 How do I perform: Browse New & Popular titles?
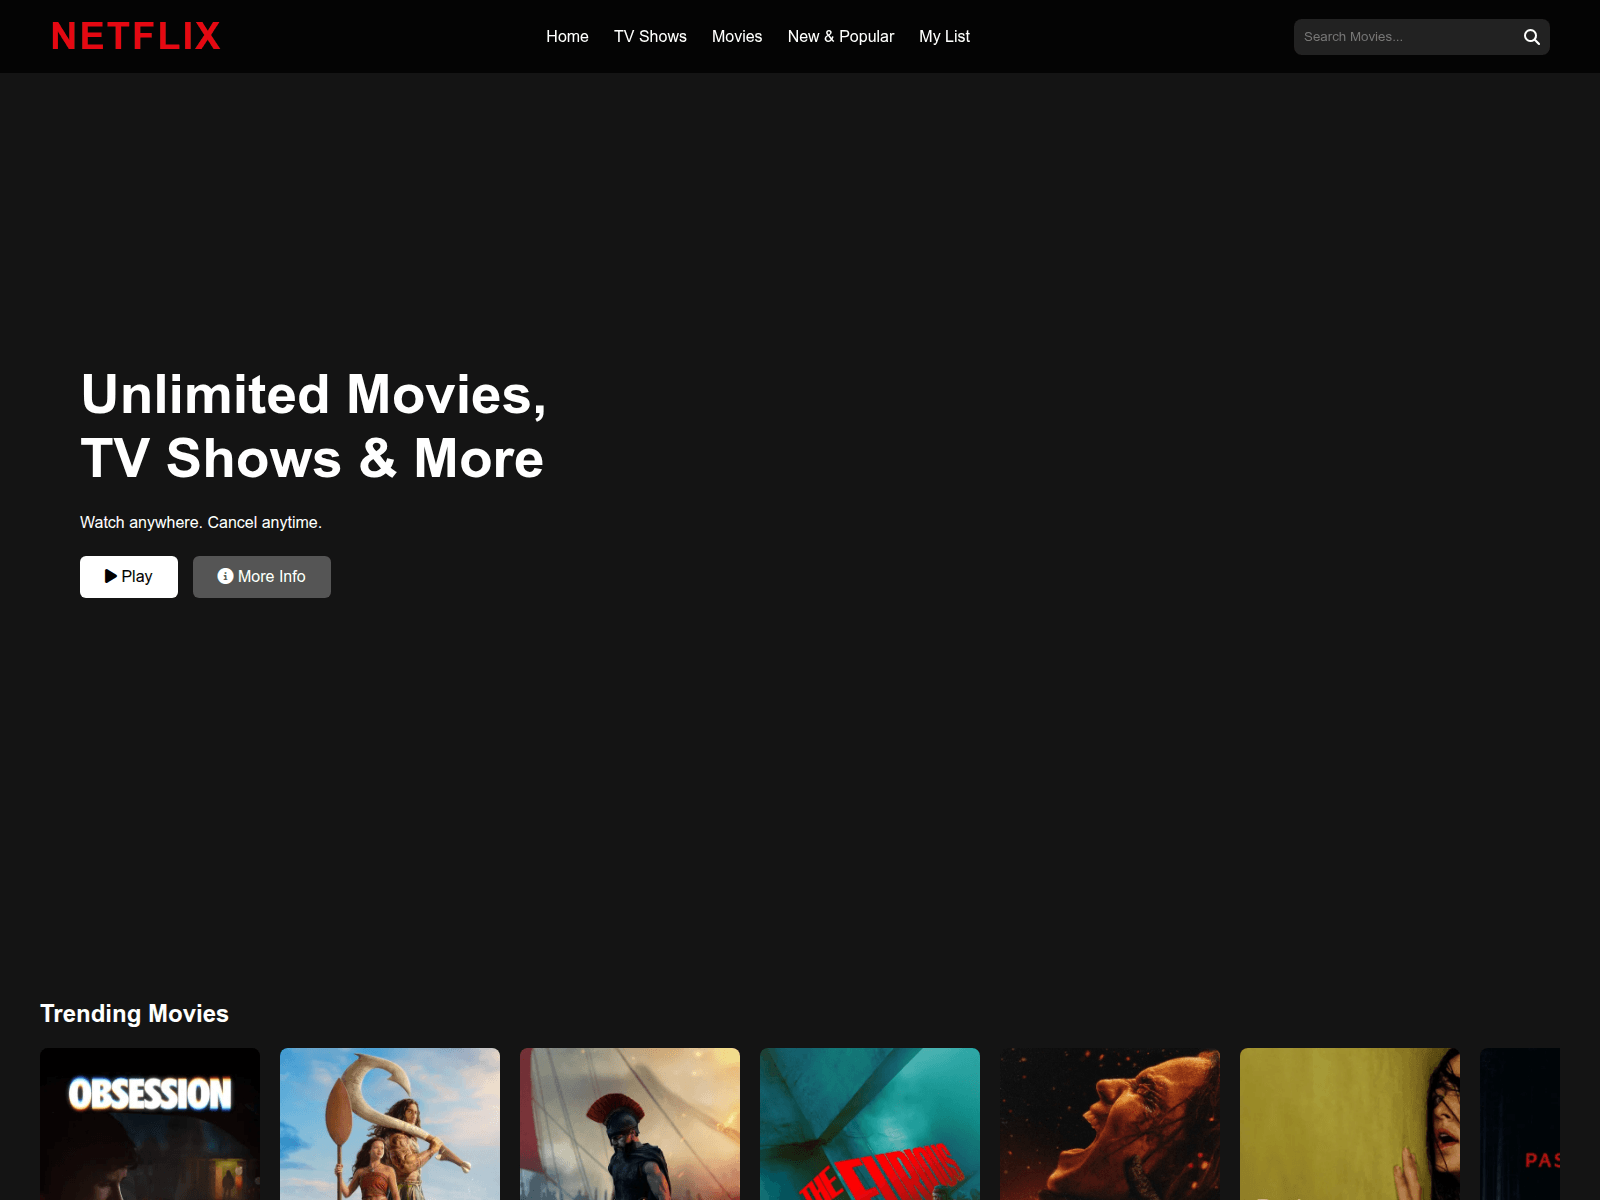click(x=841, y=36)
